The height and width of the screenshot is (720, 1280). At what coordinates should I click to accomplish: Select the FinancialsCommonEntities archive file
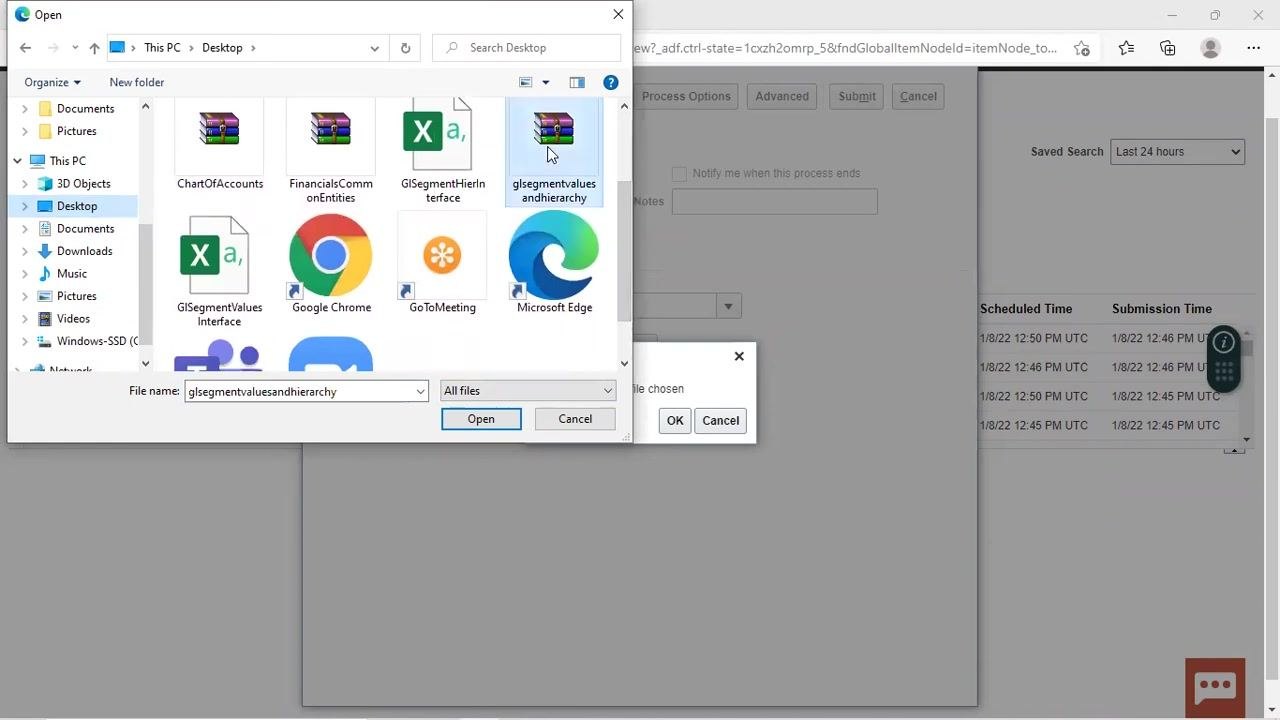[x=331, y=152]
